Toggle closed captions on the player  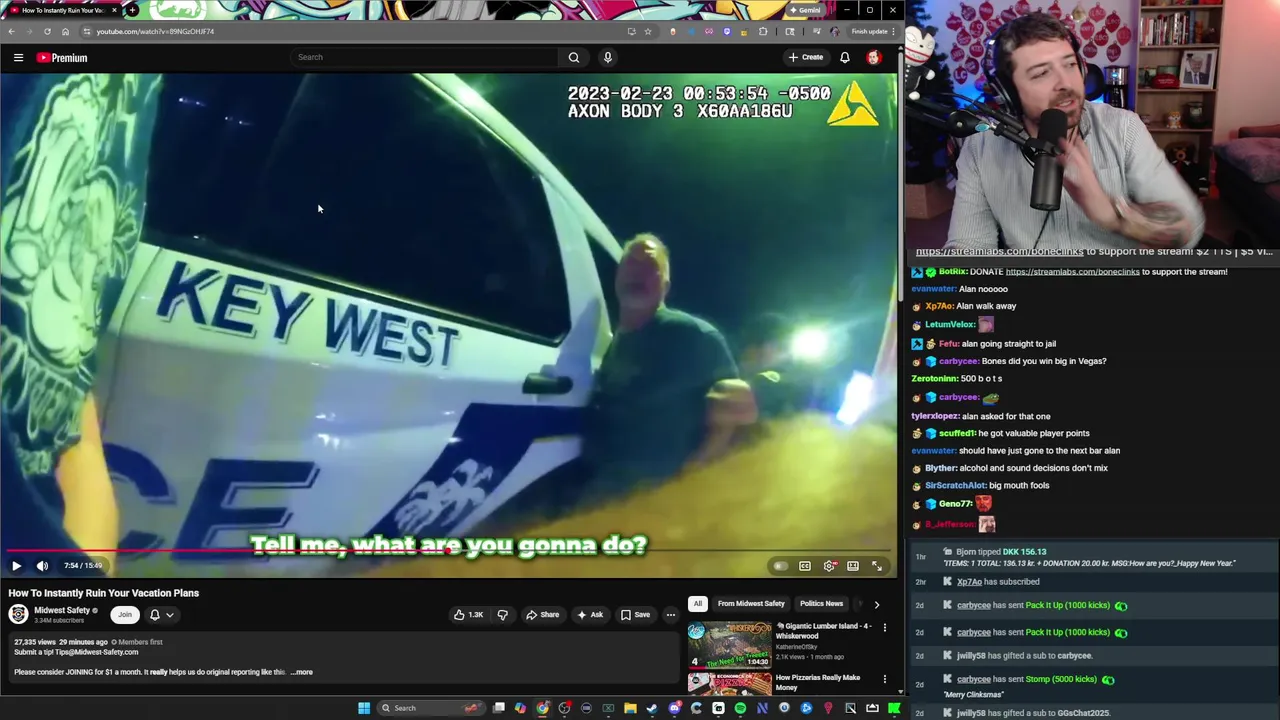pos(805,566)
